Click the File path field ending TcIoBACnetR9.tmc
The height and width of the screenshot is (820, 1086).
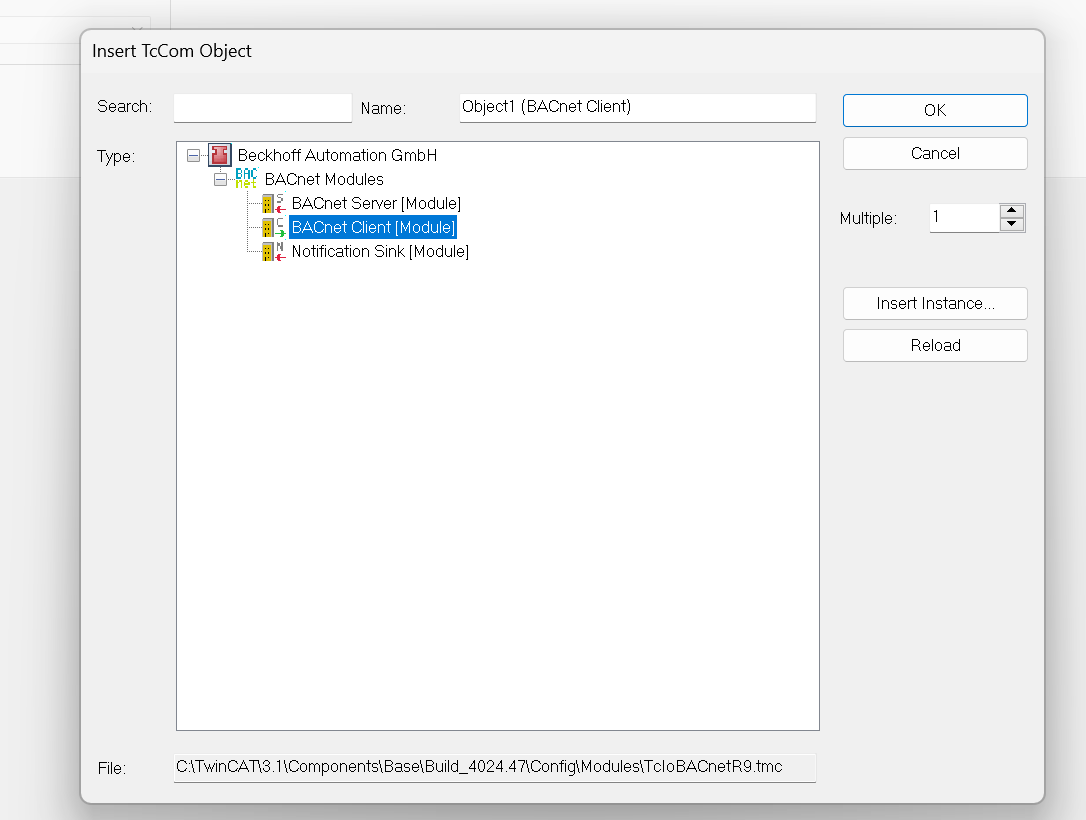click(x=495, y=767)
